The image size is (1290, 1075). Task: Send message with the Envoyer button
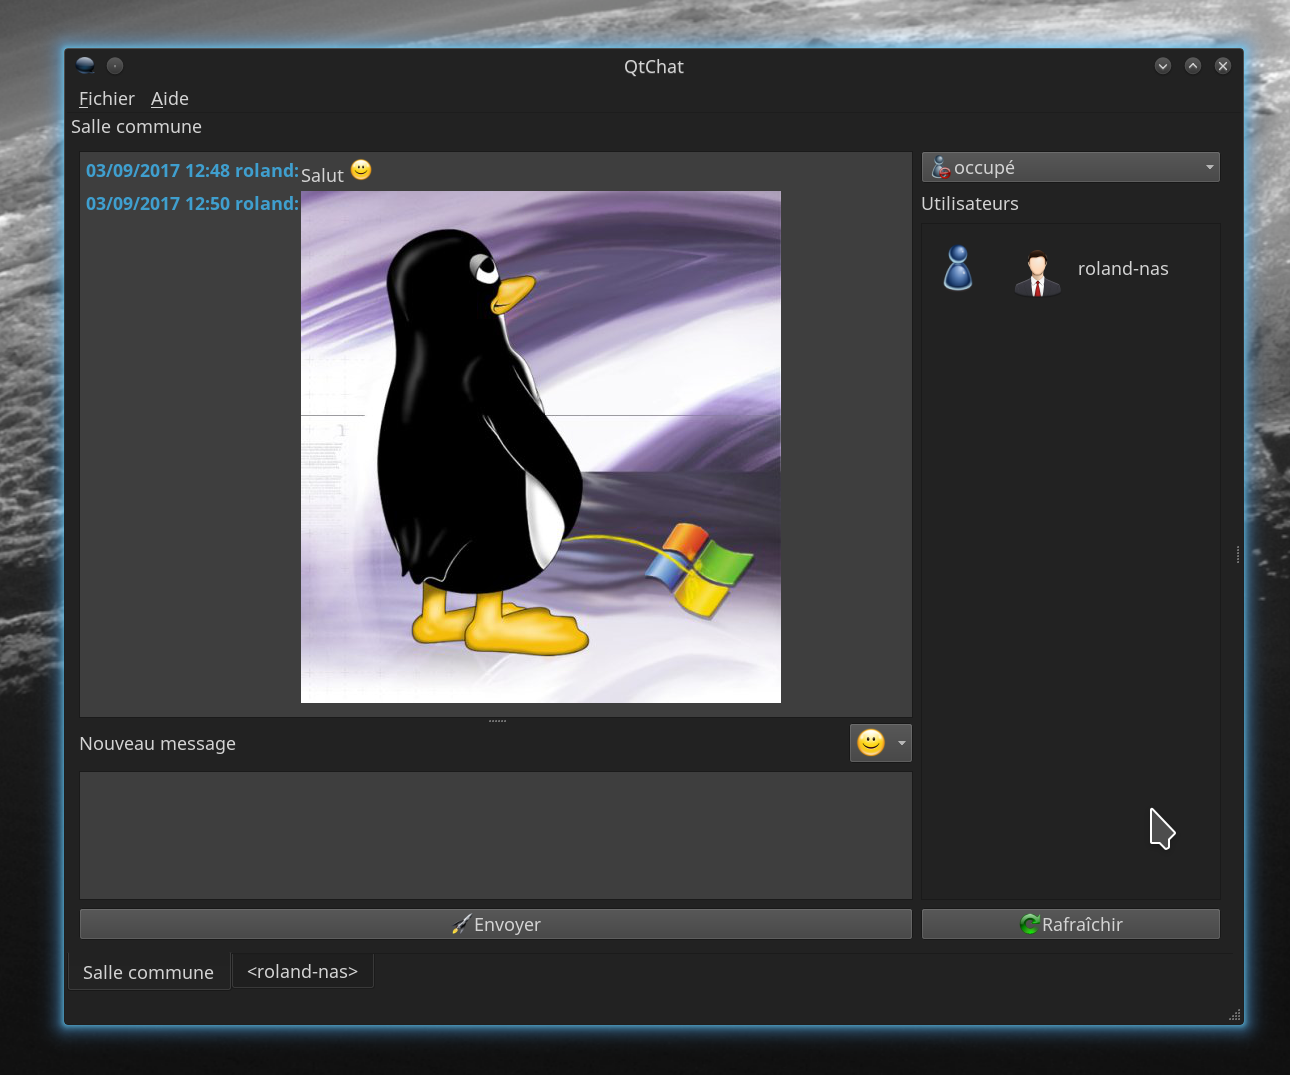click(x=496, y=924)
